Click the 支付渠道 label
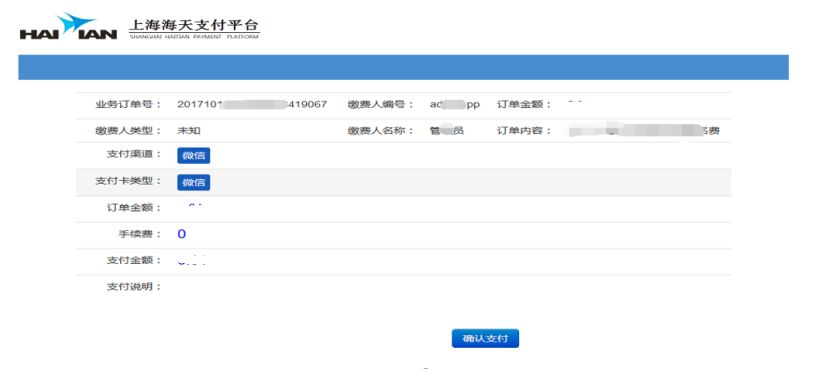Viewport: 832px width, 376px height. [134, 154]
